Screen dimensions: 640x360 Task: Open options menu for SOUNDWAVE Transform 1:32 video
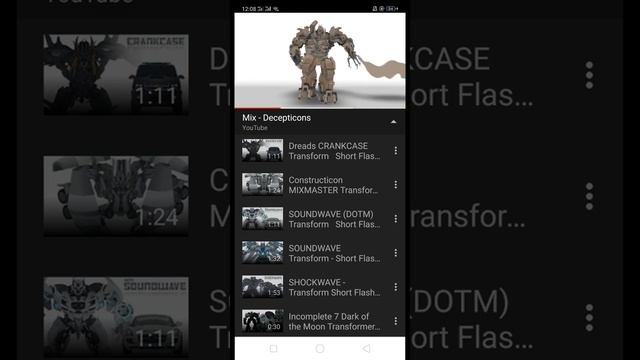396,253
